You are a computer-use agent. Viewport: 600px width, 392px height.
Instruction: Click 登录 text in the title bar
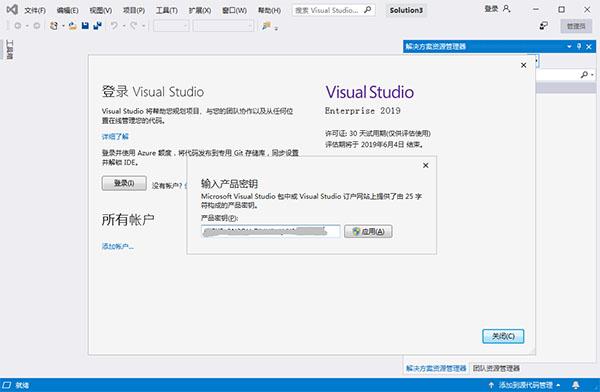point(491,9)
